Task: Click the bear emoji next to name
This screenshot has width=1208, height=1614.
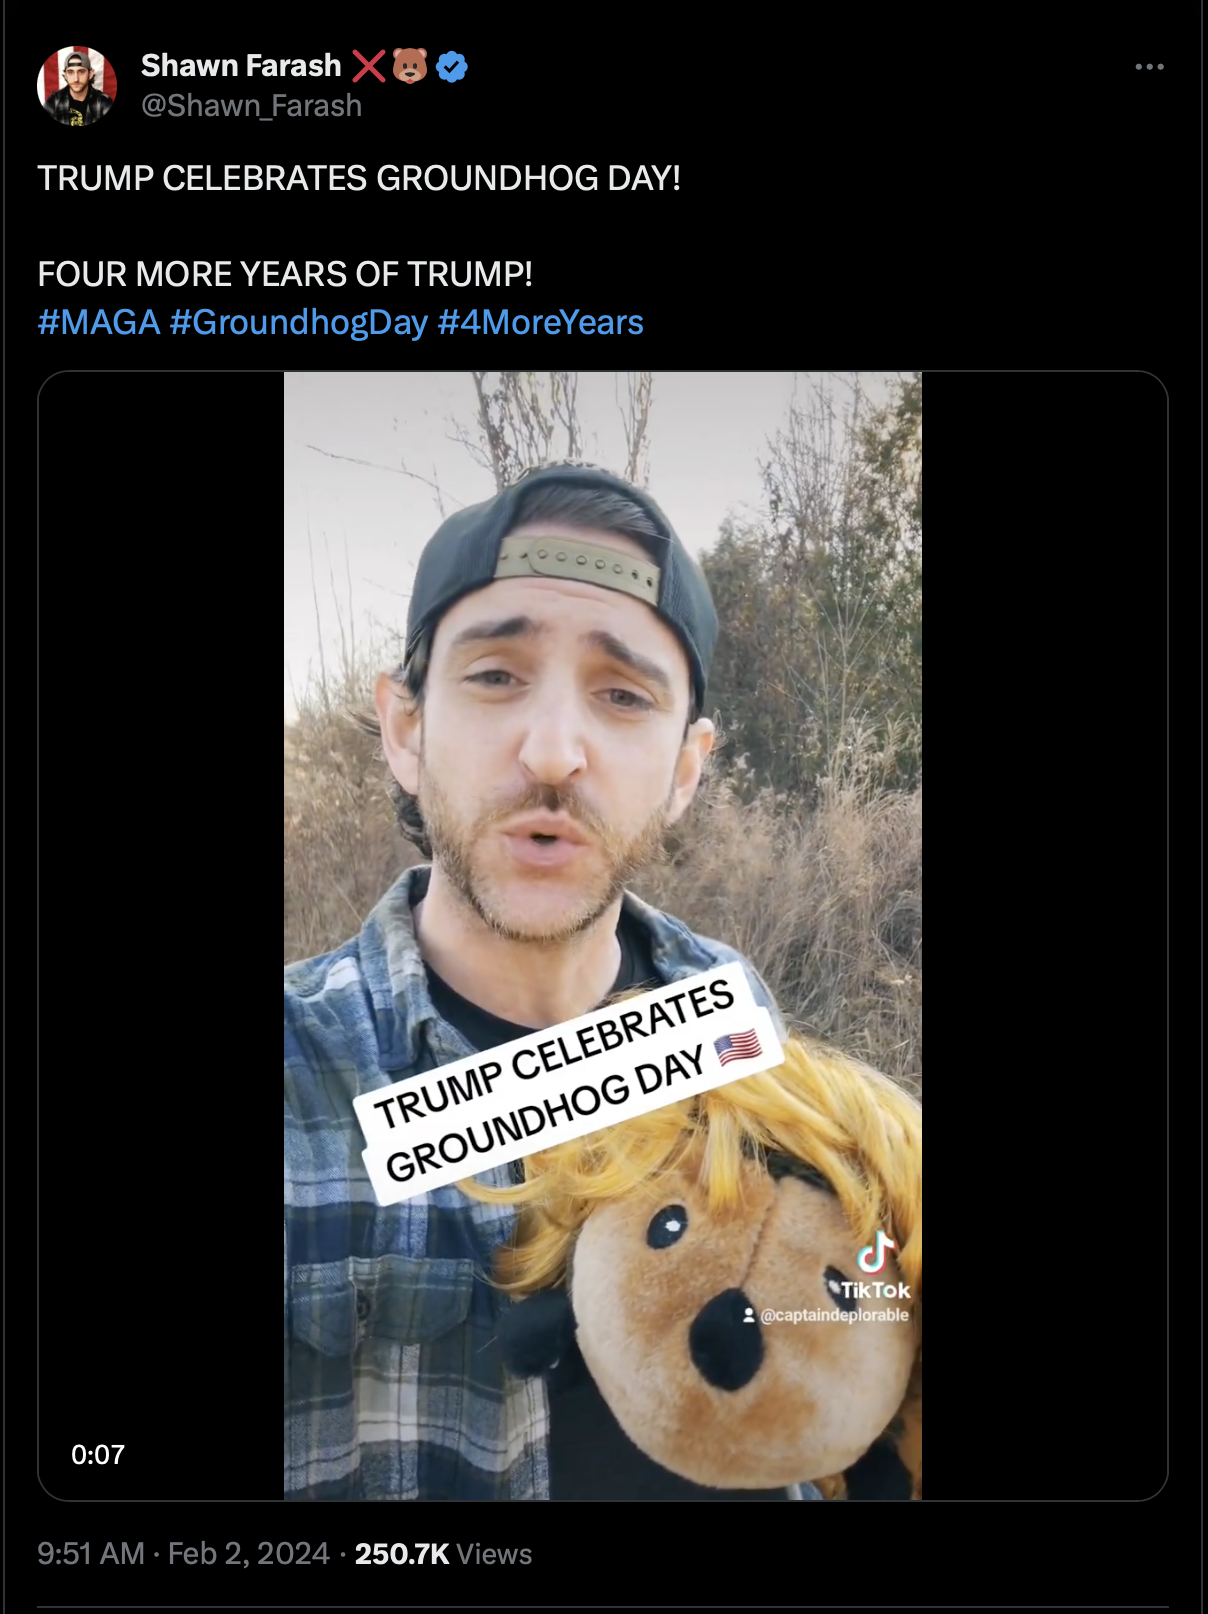Action: tap(410, 66)
